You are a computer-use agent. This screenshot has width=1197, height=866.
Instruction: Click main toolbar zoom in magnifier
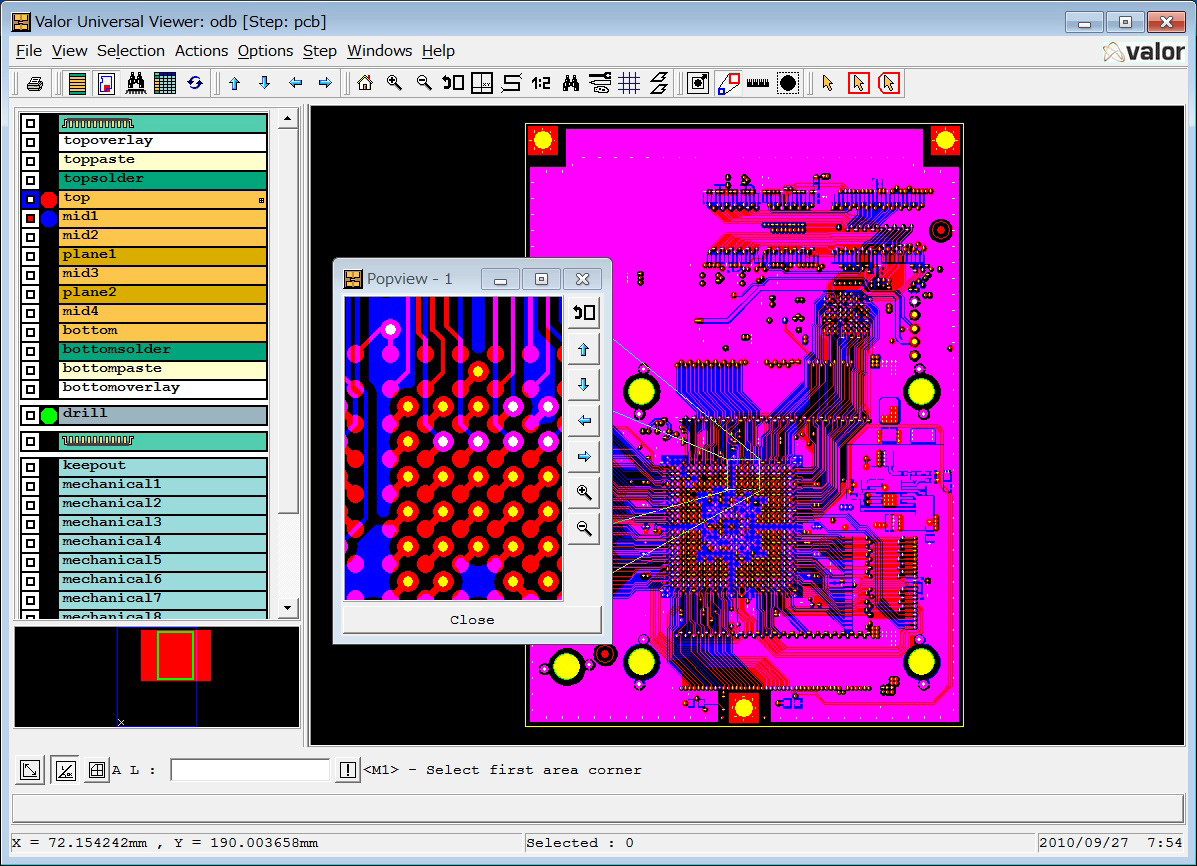[x=394, y=83]
